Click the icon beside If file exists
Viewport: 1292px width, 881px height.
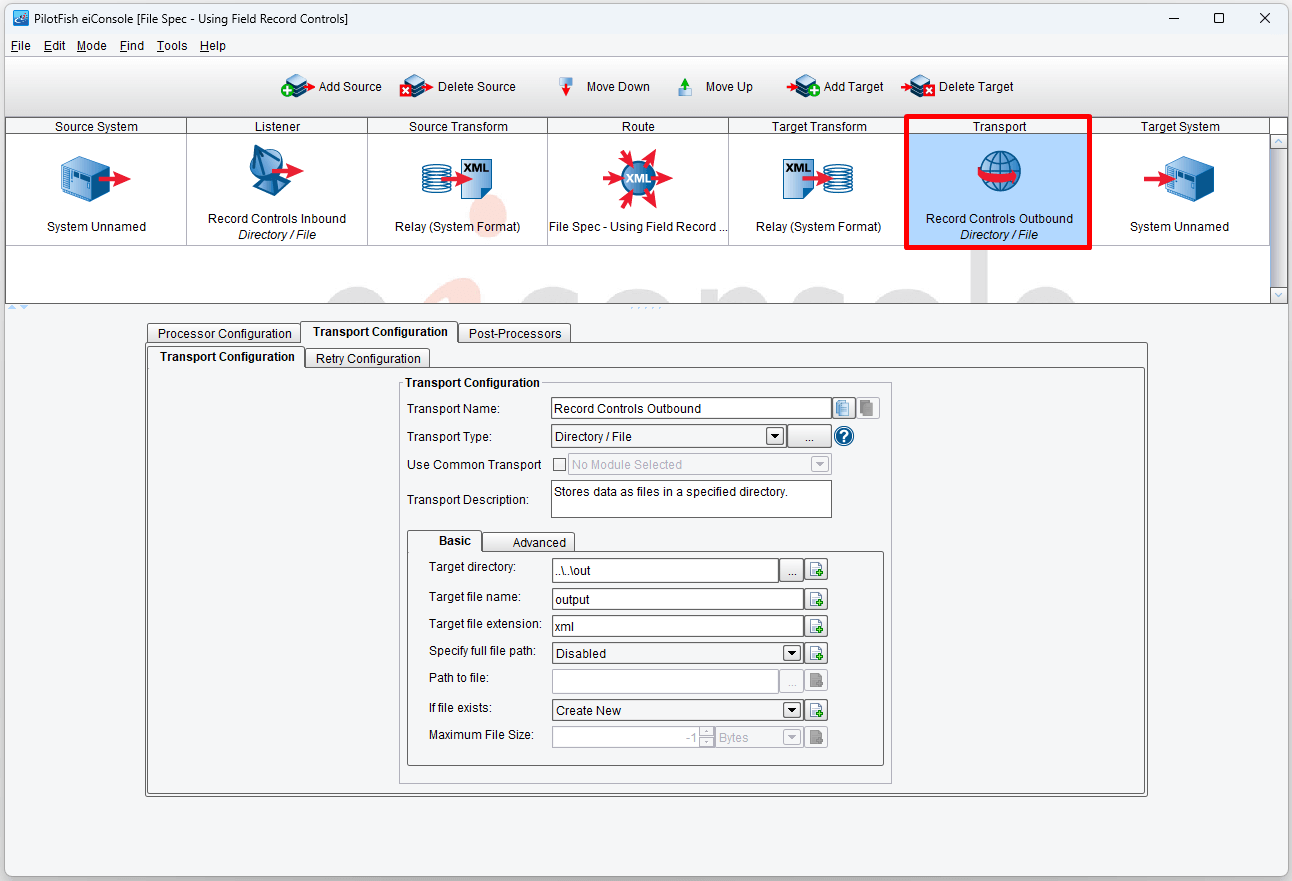pos(817,710)
